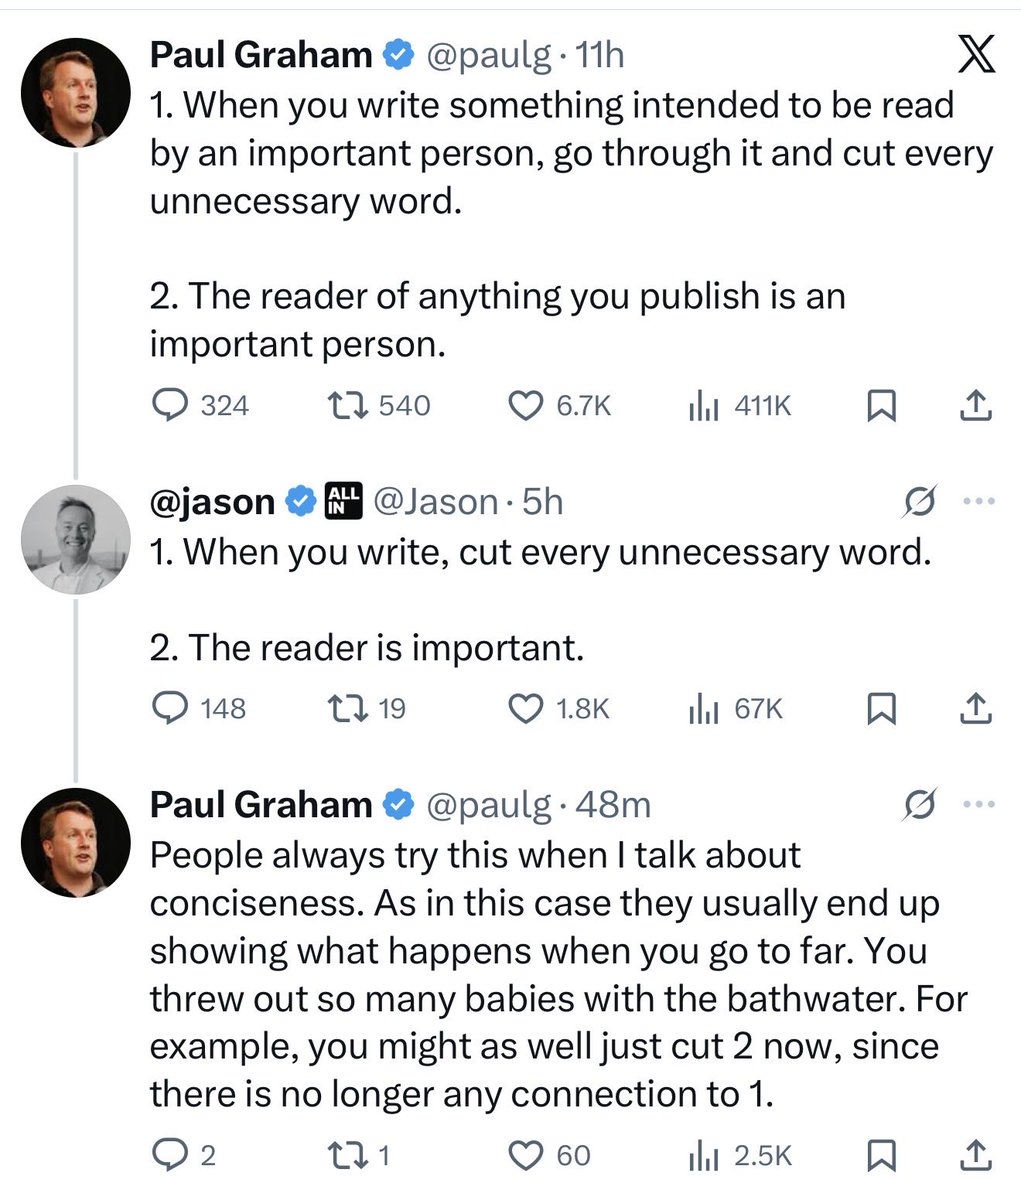View analytics for the 411K views tweet
This screenshot has height=1200, width=1021.
coord(703,405)
